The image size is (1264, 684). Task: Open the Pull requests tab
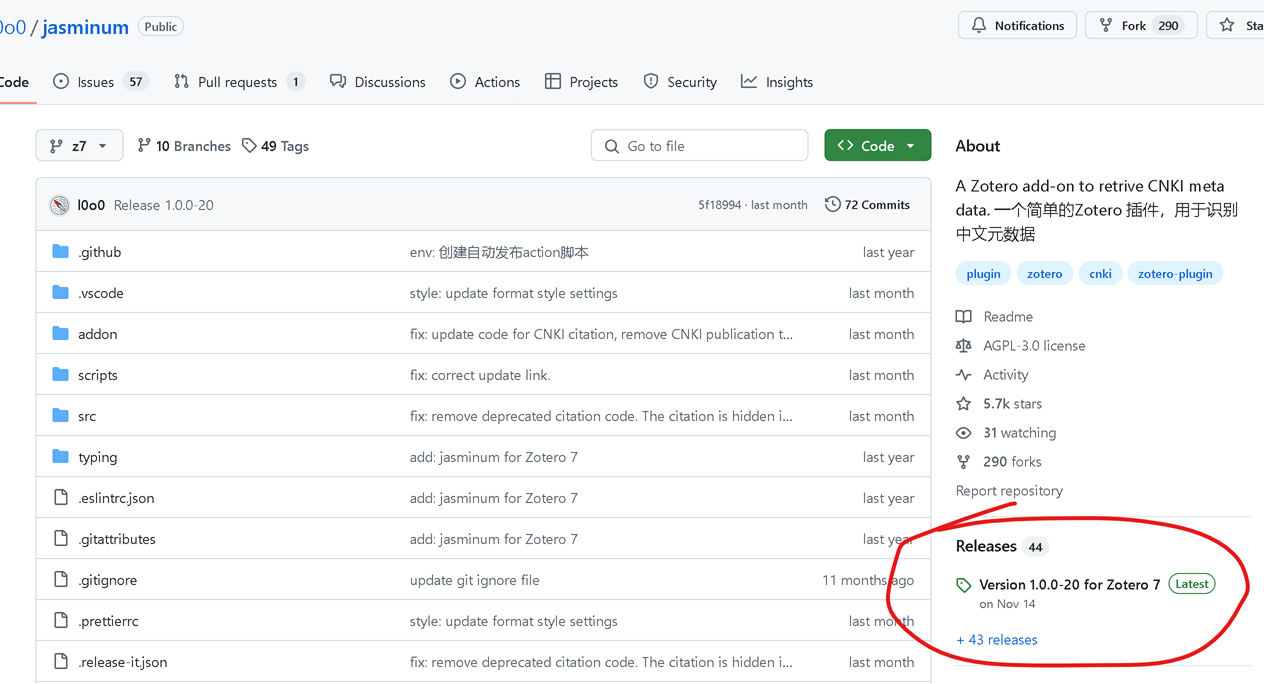(x=238, y=82)
